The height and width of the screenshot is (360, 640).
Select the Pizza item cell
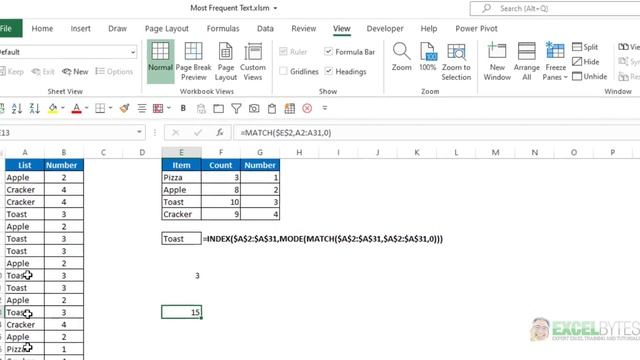[182, 178]
